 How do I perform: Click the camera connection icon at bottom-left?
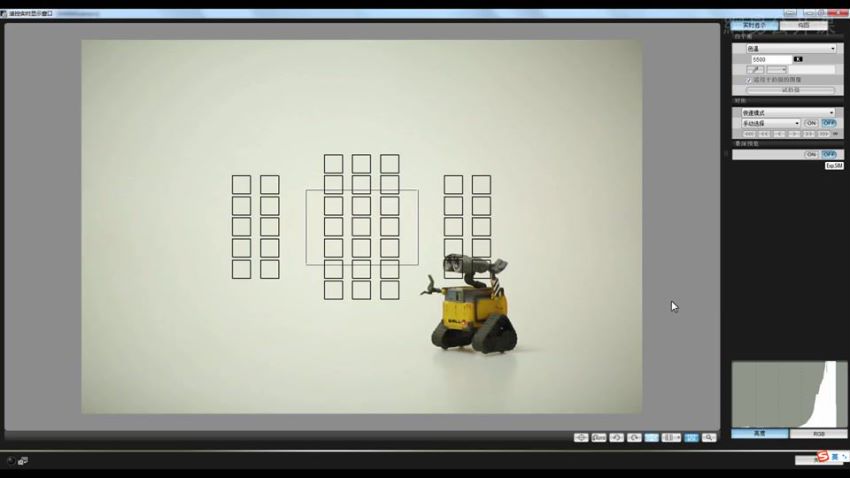(x=23, y=461)
